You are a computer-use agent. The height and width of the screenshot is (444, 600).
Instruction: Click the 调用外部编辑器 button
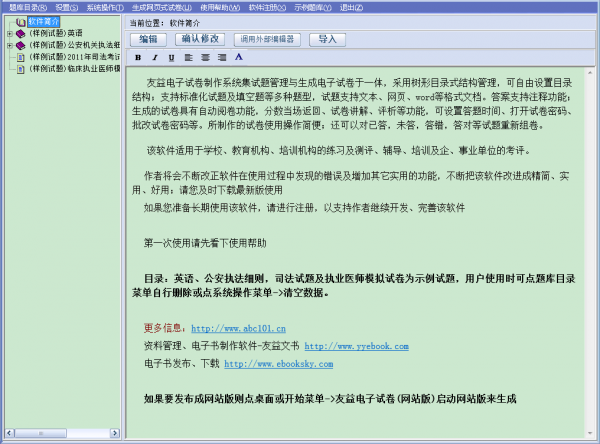267,39
